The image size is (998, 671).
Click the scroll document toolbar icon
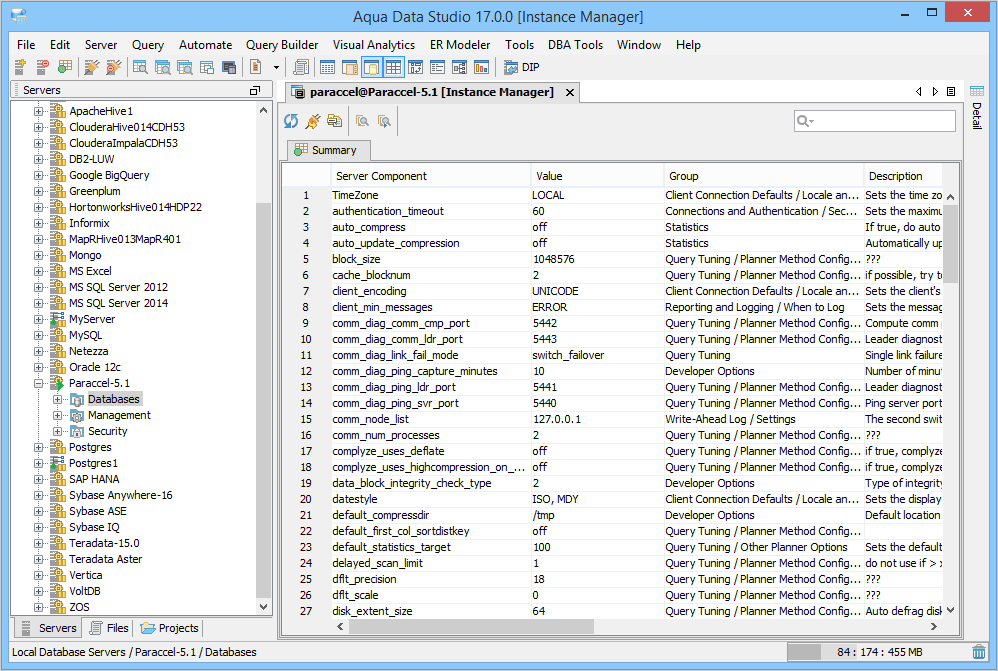300,67
